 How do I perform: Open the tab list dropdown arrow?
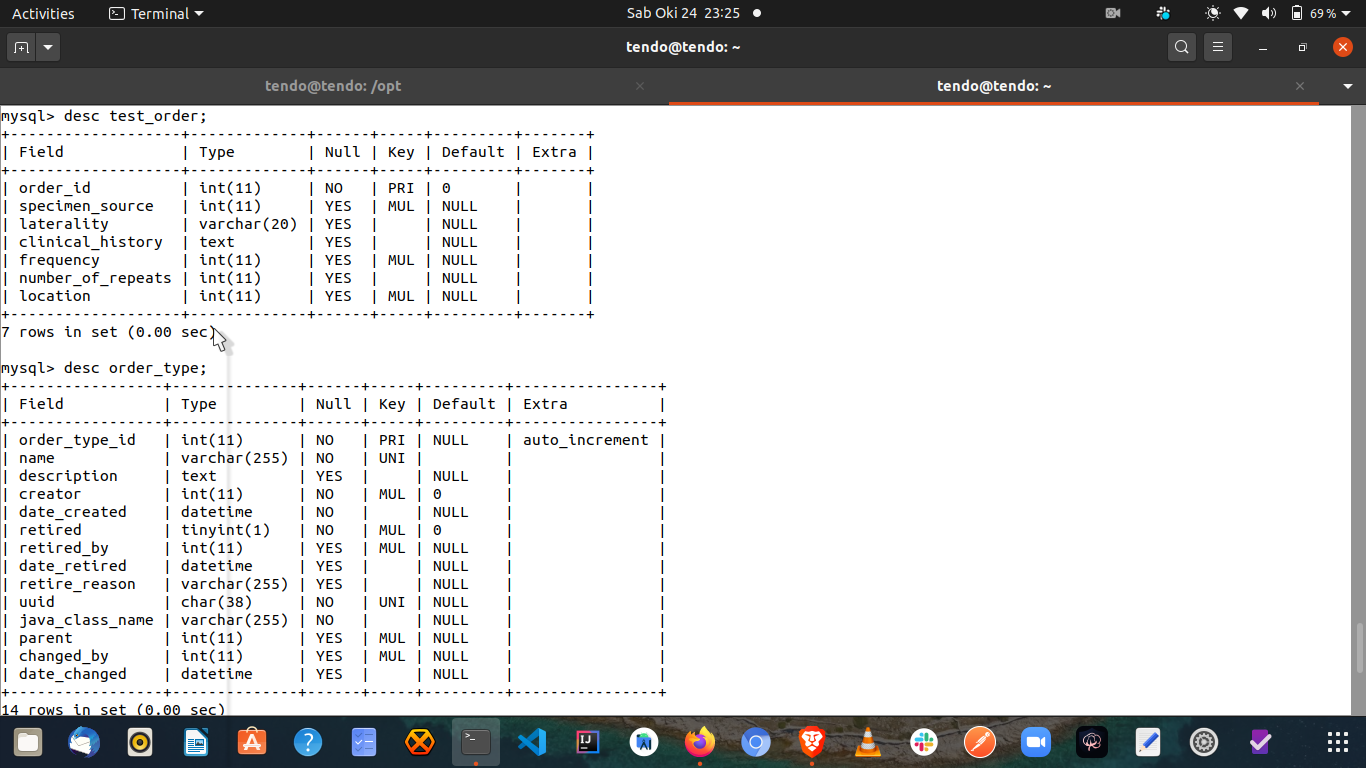tap(1348, 86)
